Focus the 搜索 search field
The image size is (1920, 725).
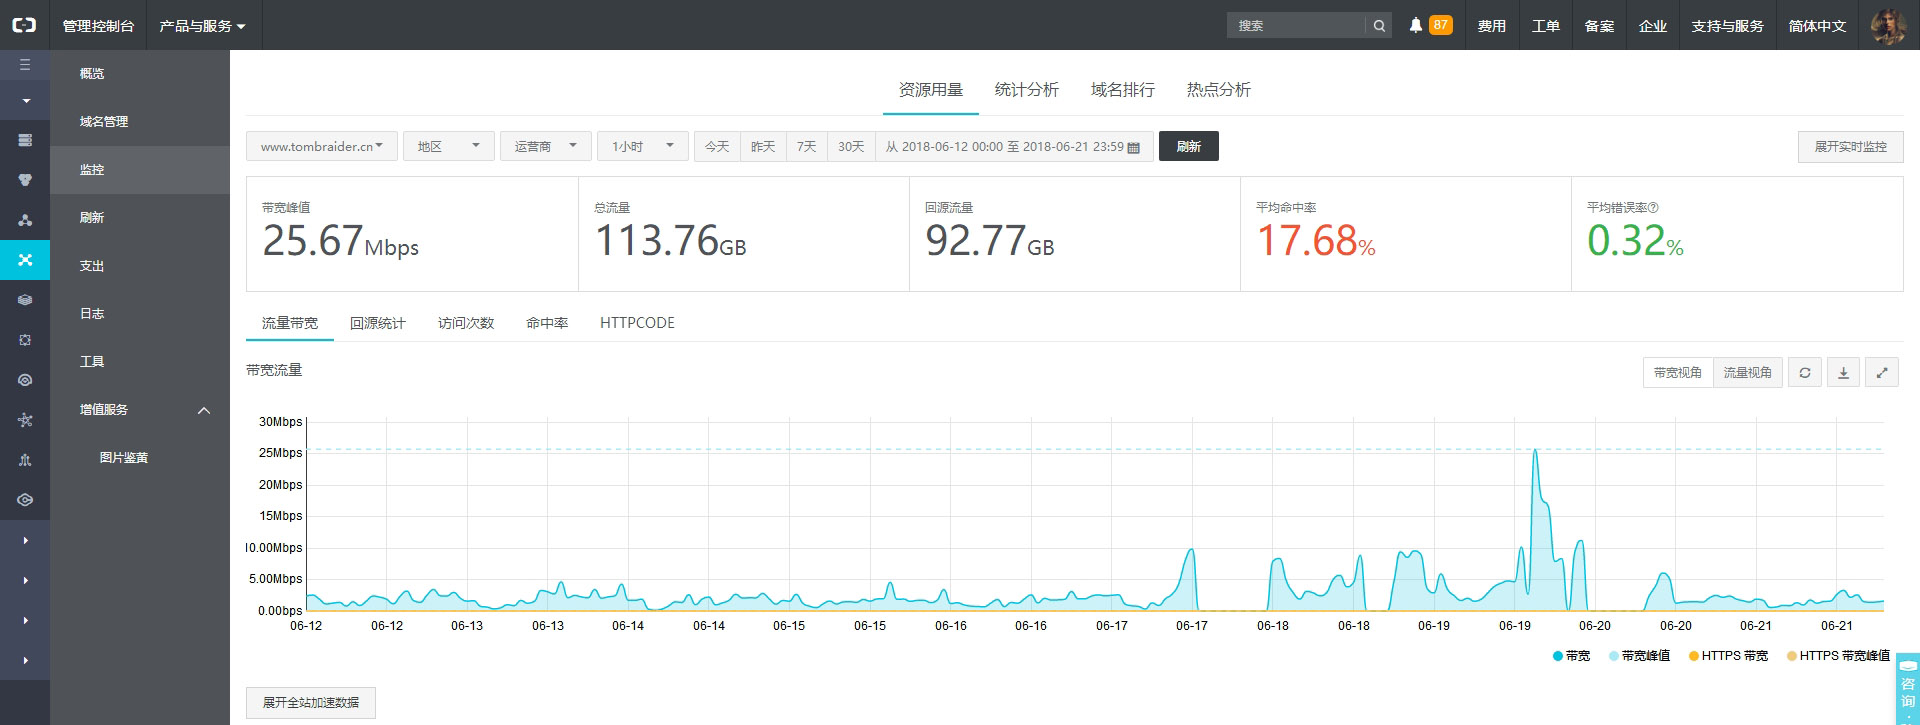point(1296,26)
